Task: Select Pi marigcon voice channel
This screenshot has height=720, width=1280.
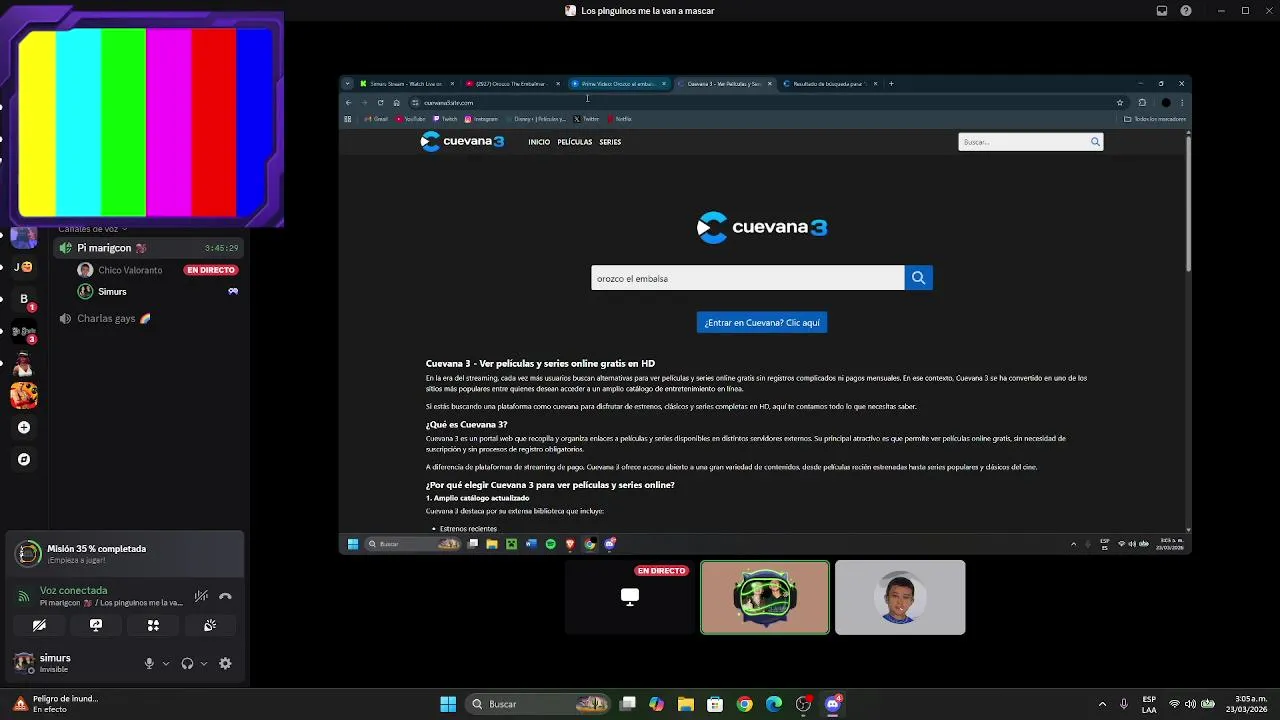Action: point(149,248)
